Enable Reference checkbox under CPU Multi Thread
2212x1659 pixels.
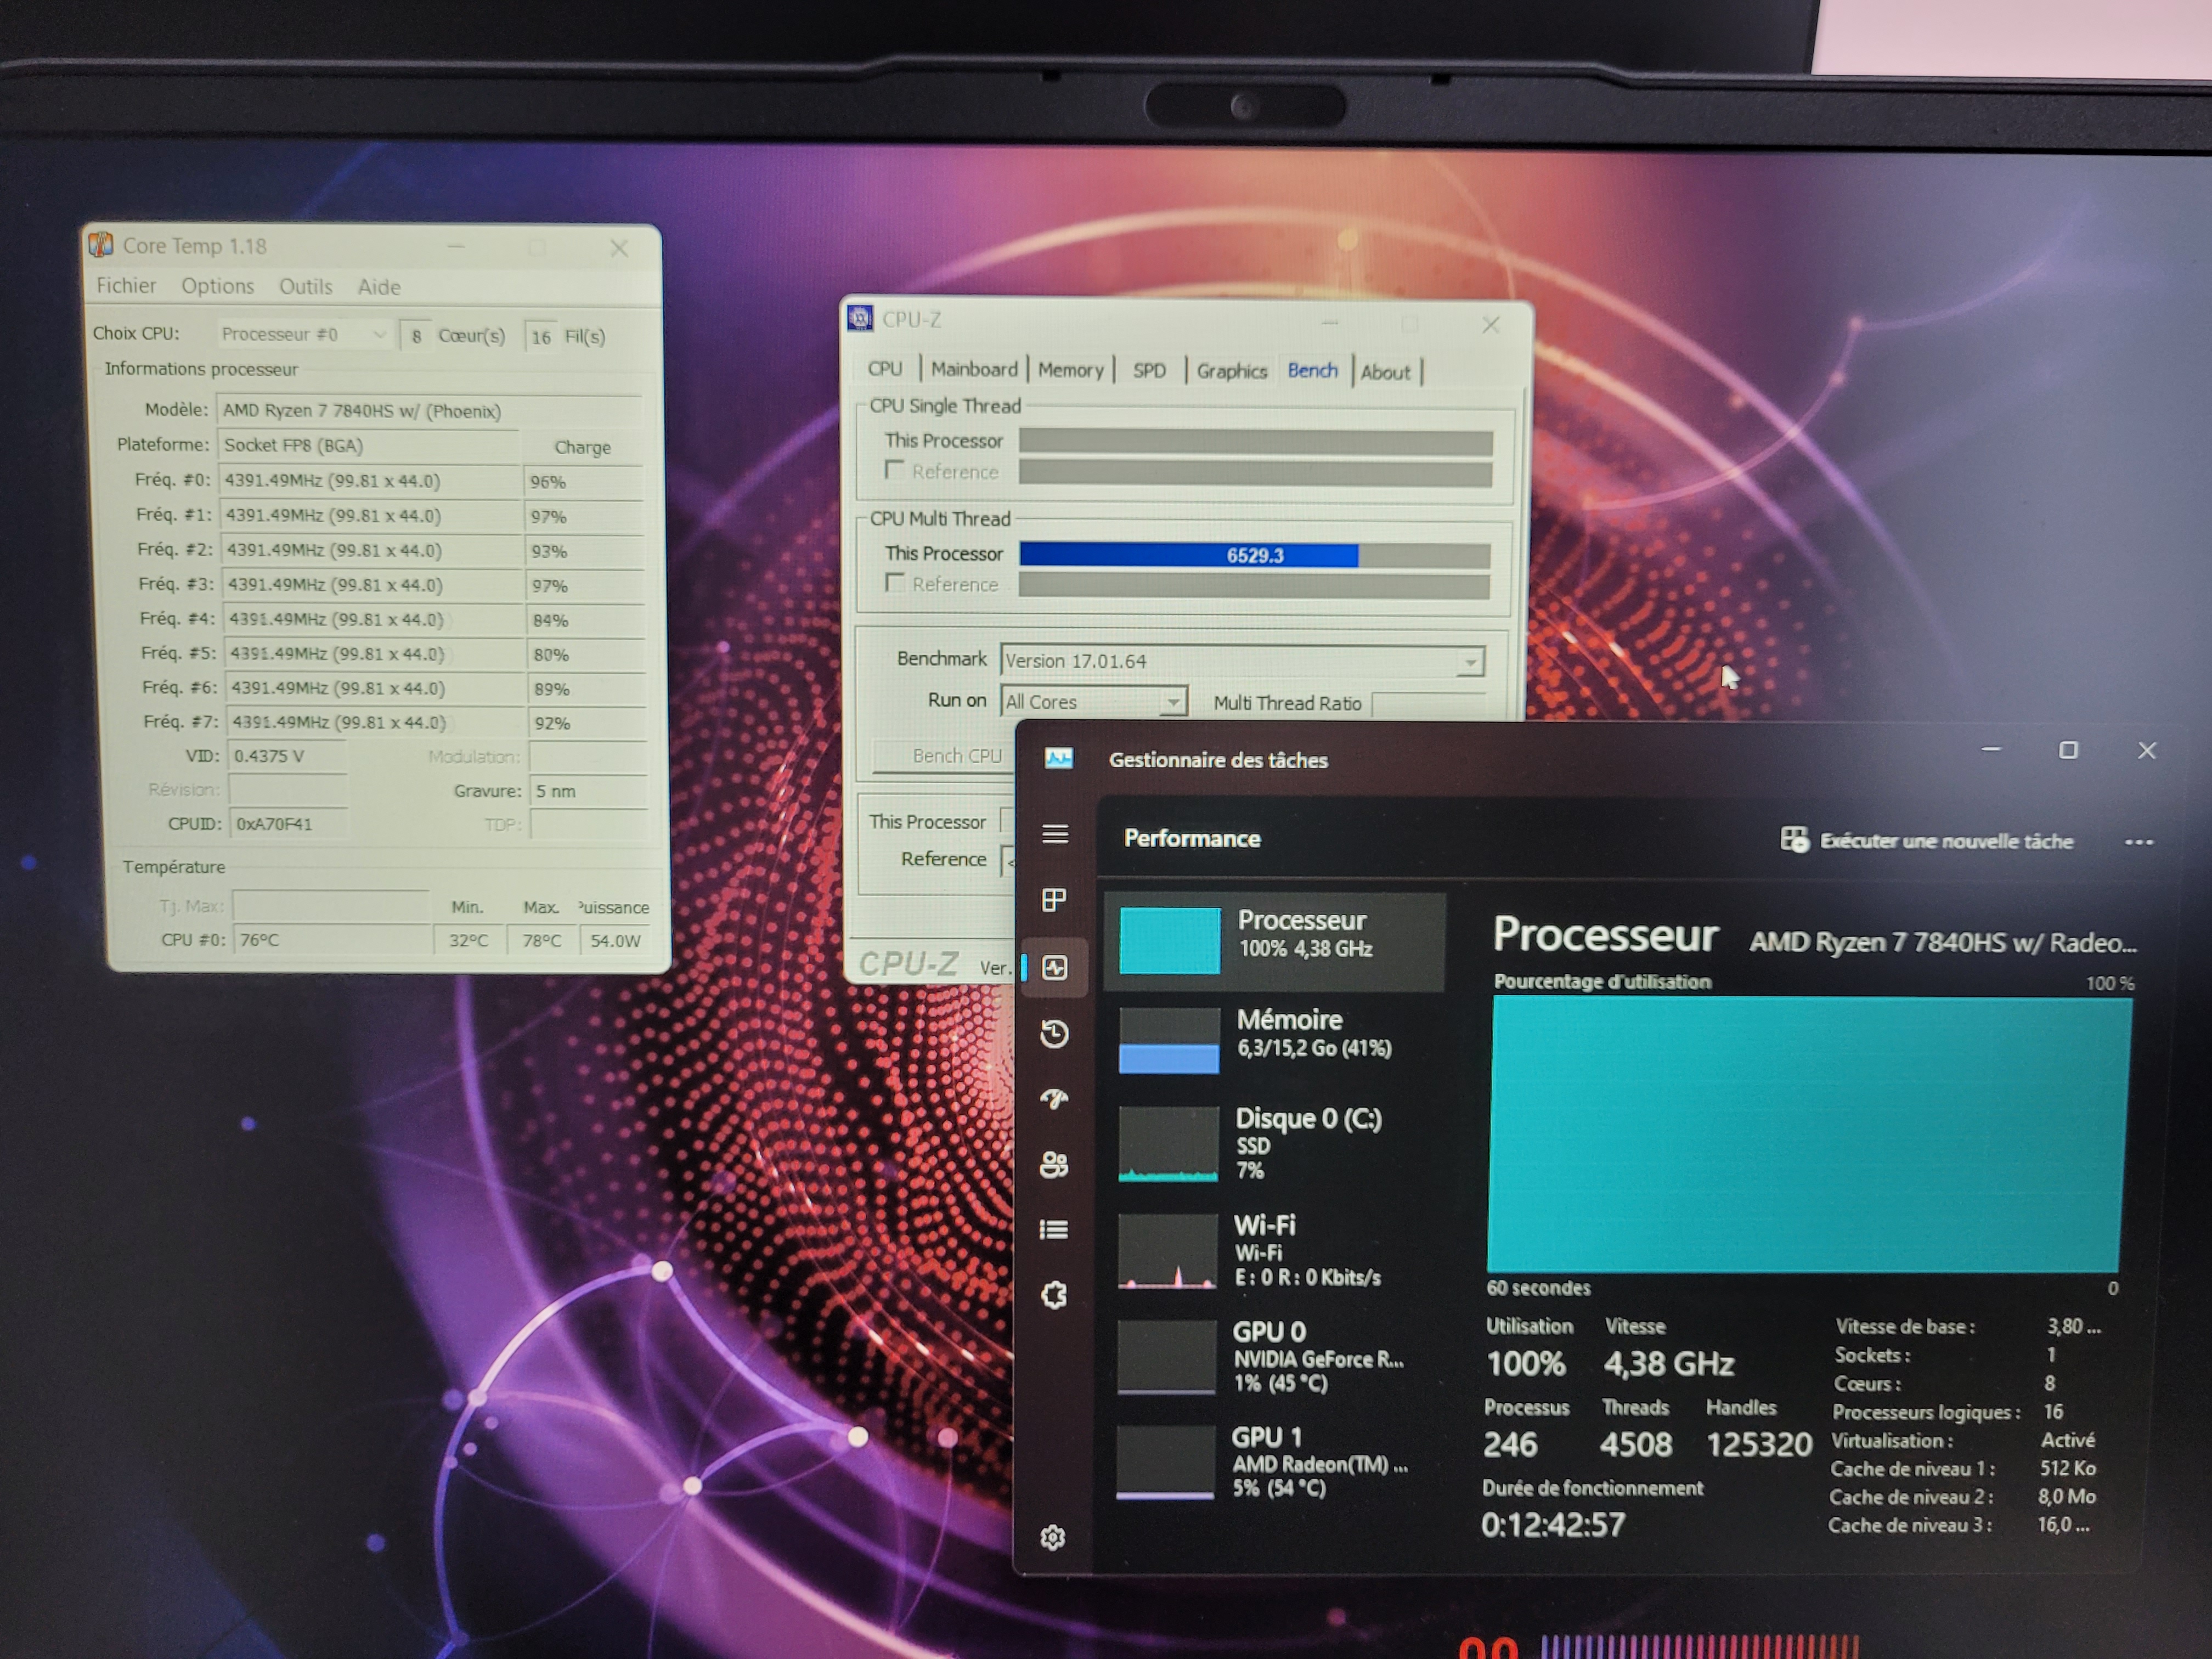click(x=895, y=583)
